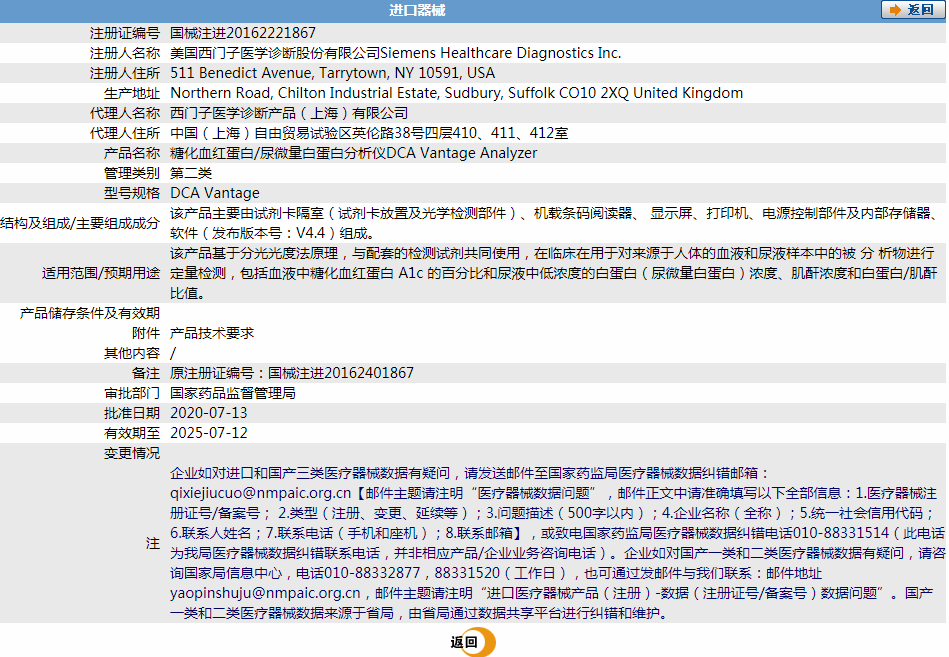Click the 管理类别 label
949x657 pixels.
[132, 173]
